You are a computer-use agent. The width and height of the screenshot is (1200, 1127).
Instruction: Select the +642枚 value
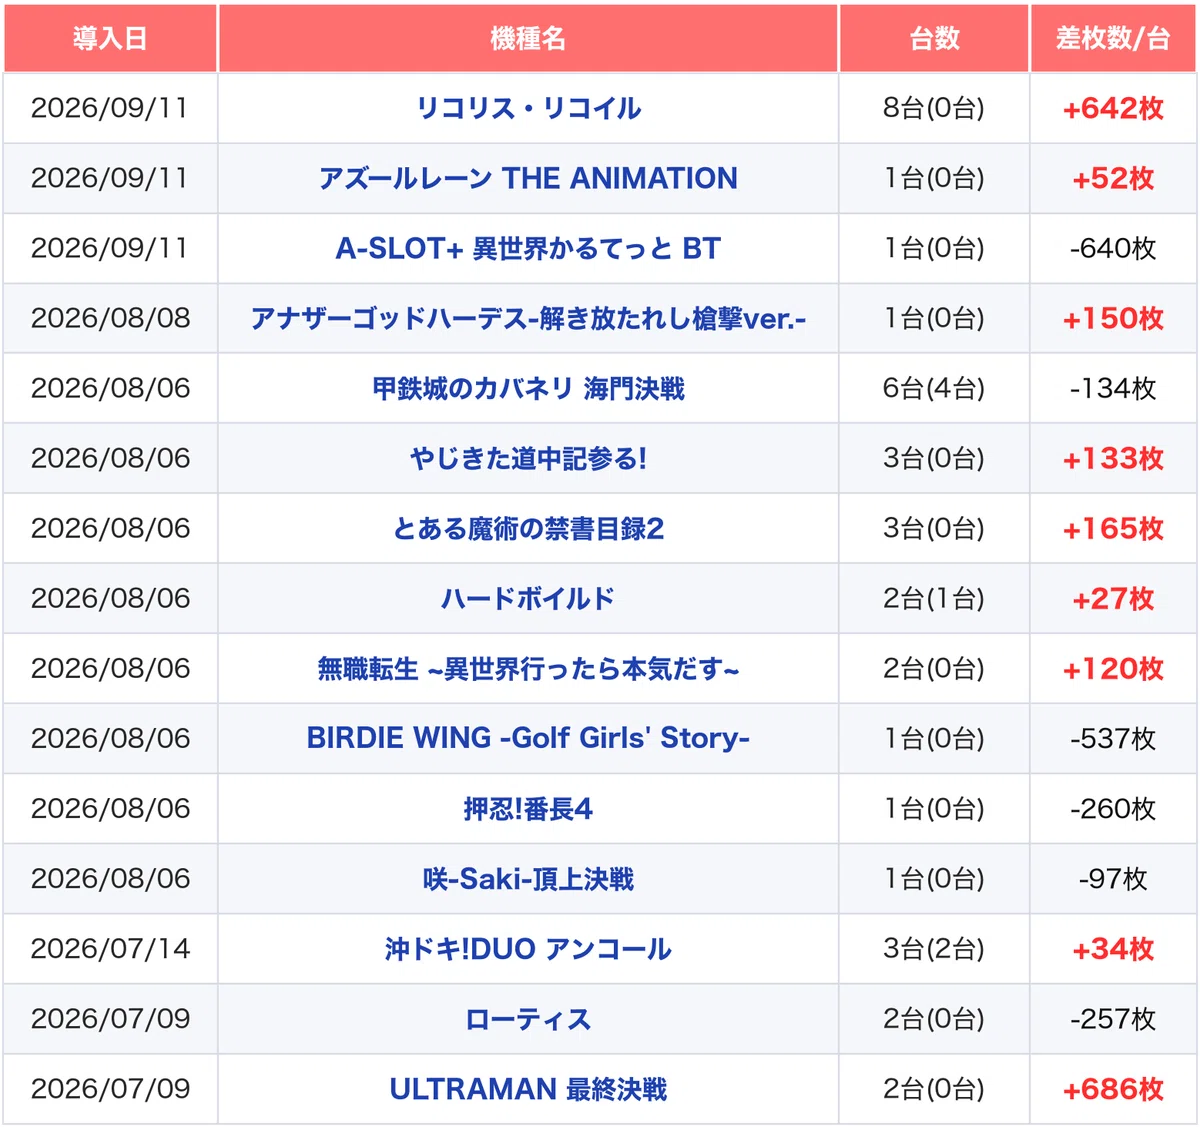tap(1113, 108)
